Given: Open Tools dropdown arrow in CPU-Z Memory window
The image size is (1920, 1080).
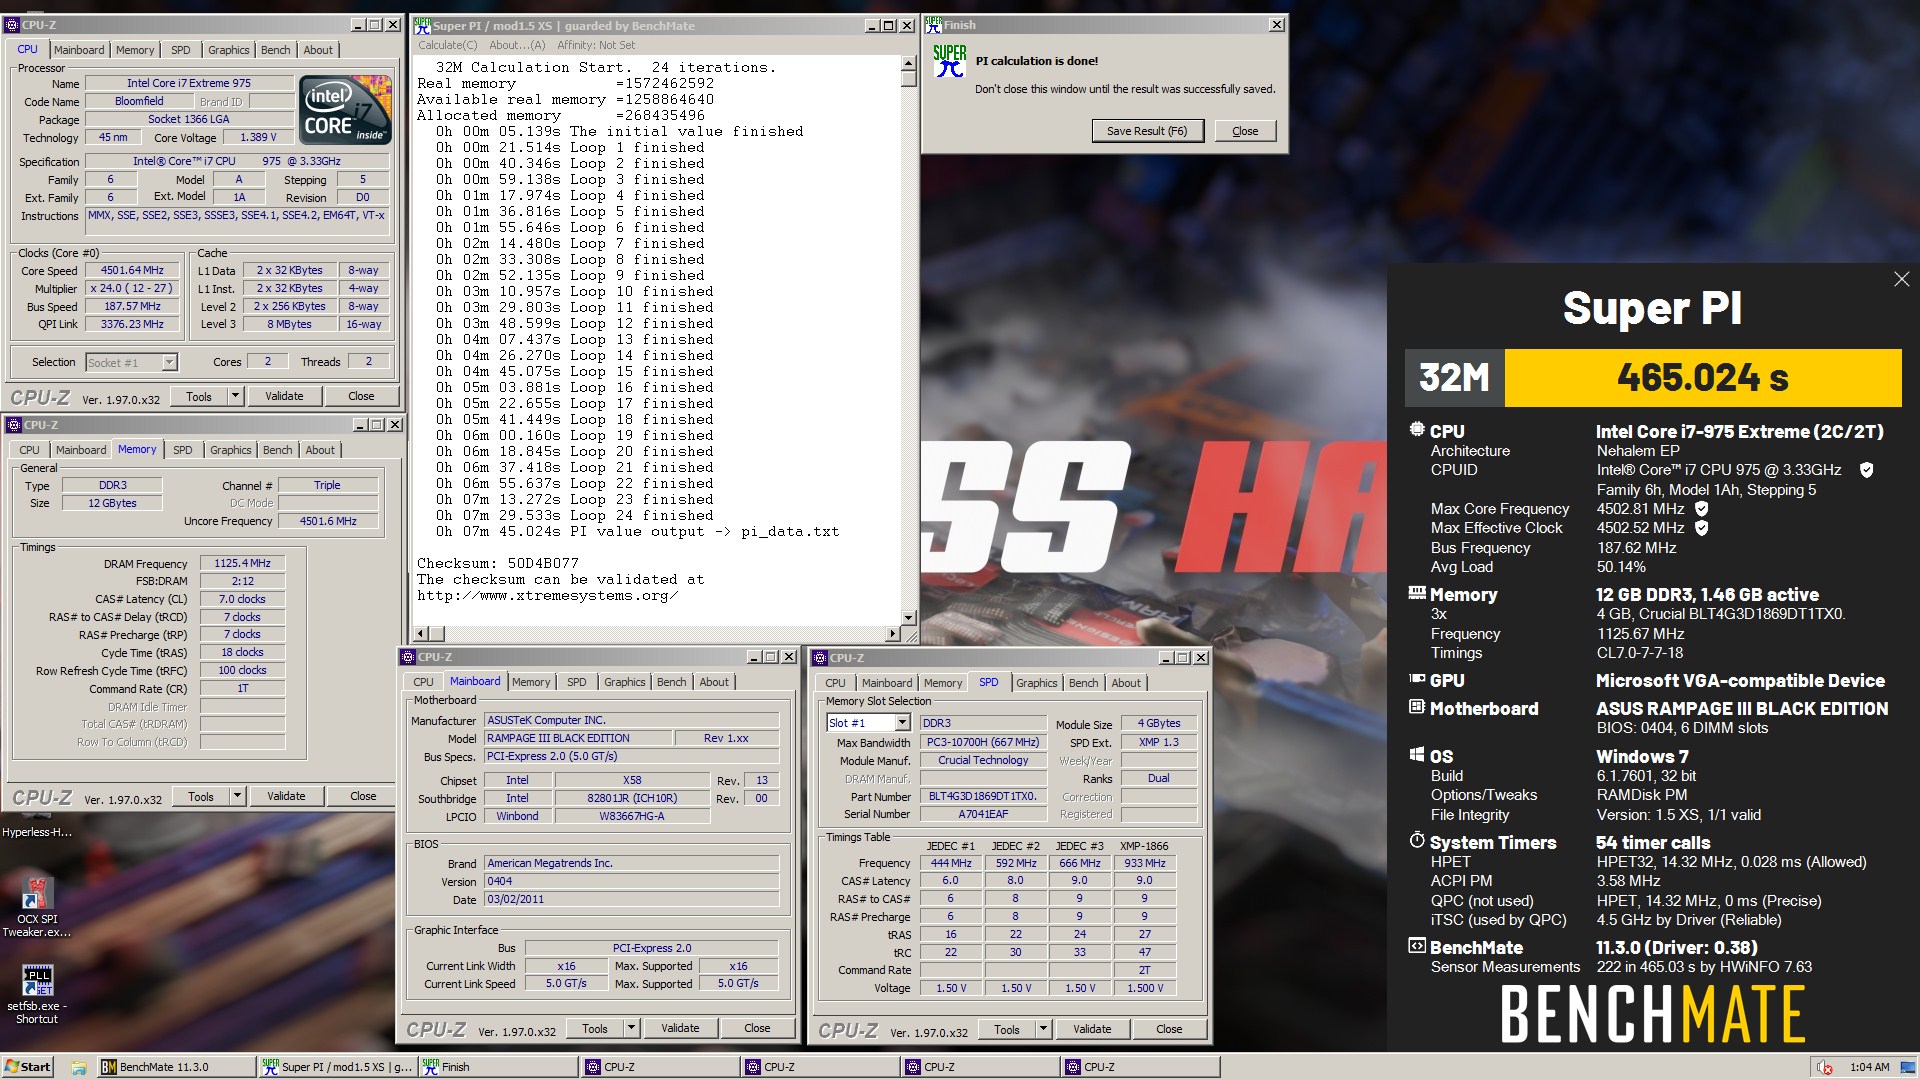Looking at the screenshot, I should pyautogui.click(x=237, y=797).
